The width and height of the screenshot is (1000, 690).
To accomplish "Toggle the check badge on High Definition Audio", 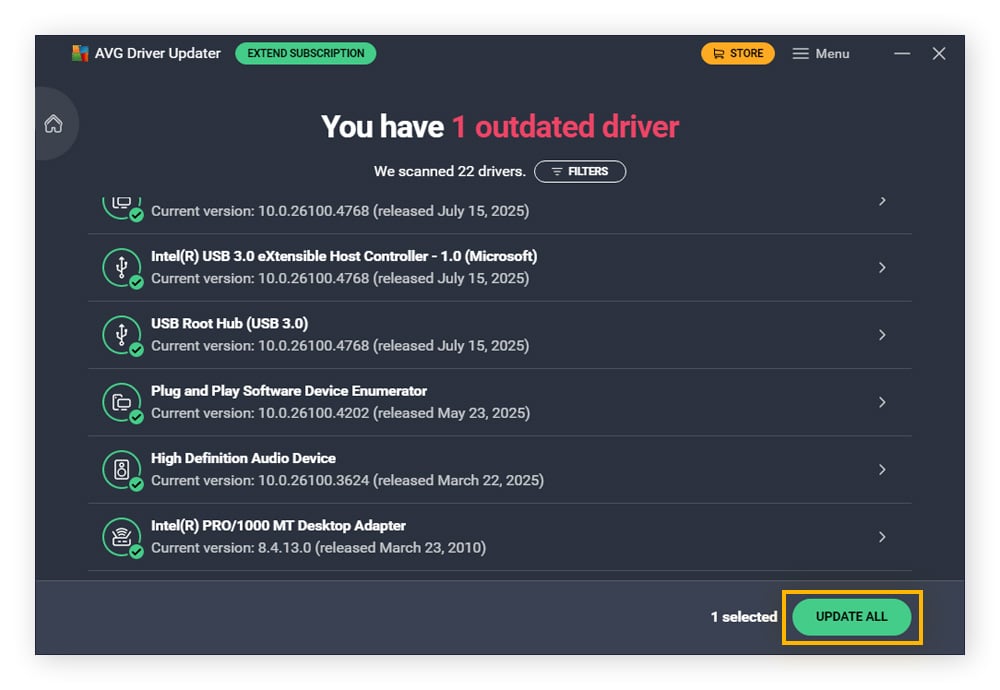I will tap(138, 483).
